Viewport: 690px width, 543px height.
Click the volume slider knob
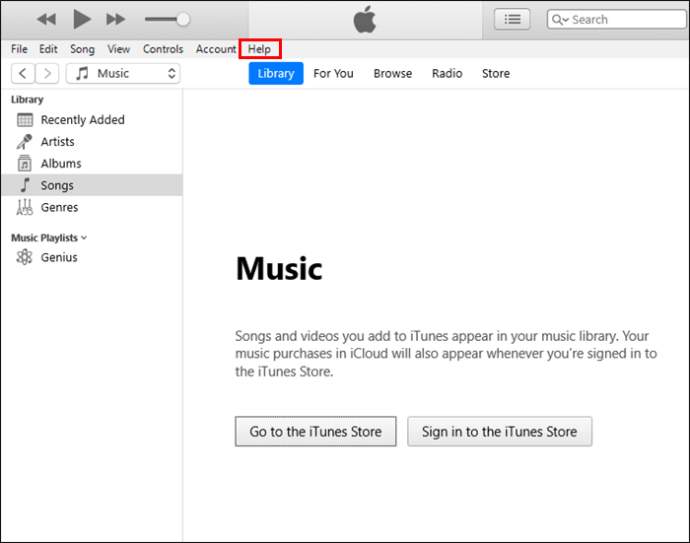tap(183, 19)
